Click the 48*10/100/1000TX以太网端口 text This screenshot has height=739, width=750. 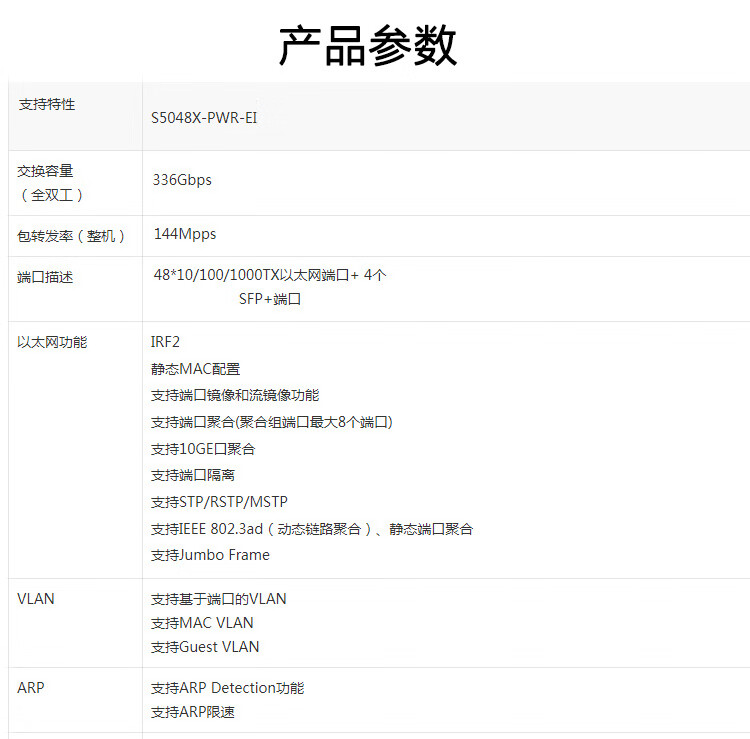click(x=252, y=275)
